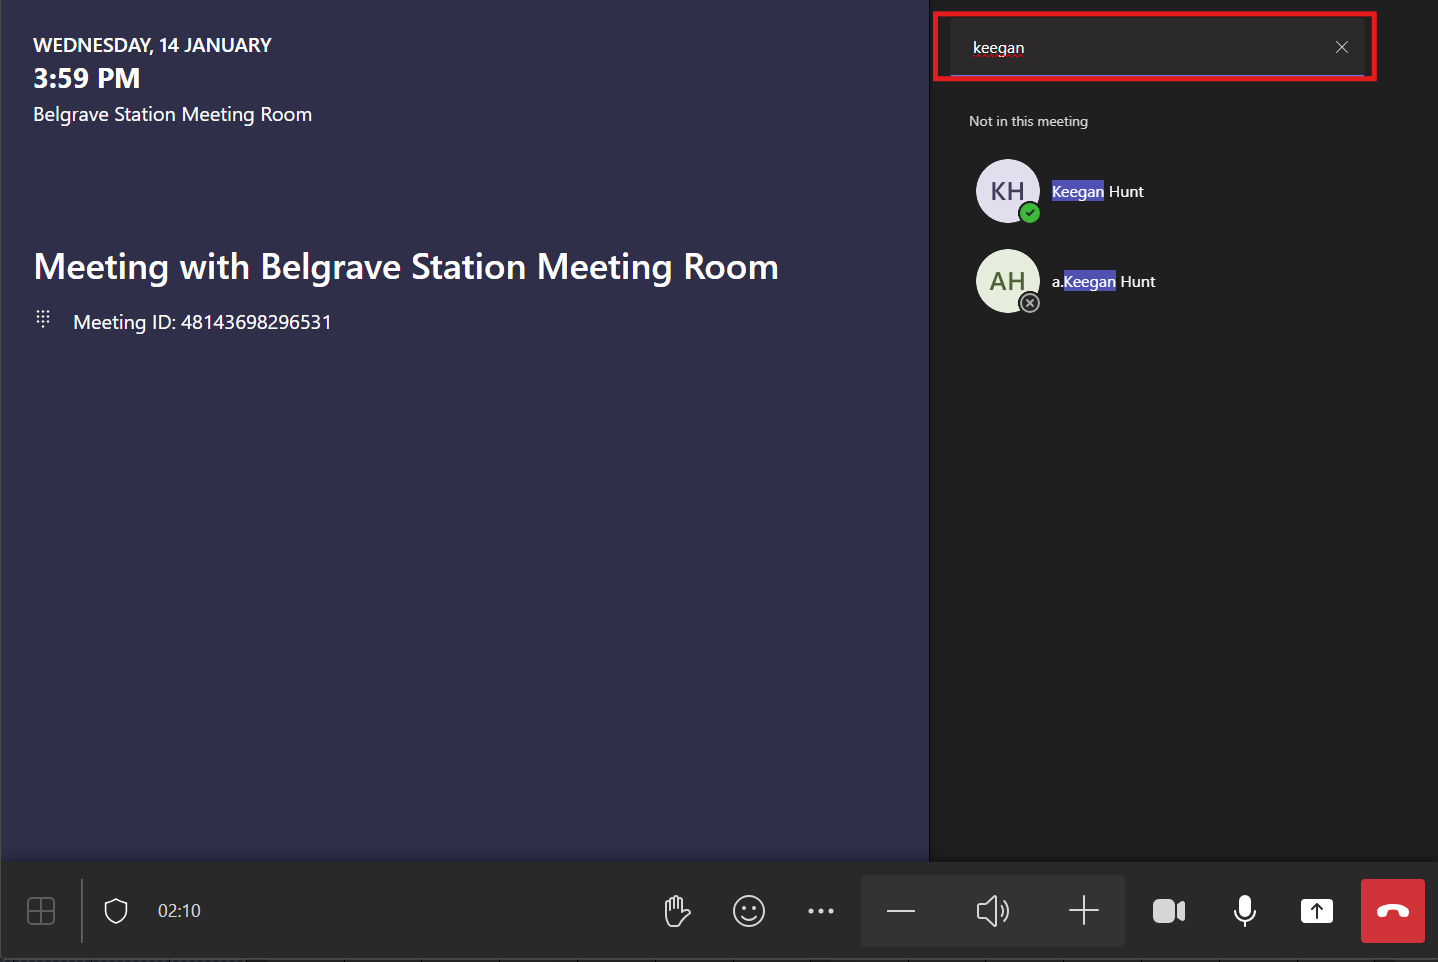Select Keegan Hunt from search results
The image size is (1438, 962).
coord(1097,192)
